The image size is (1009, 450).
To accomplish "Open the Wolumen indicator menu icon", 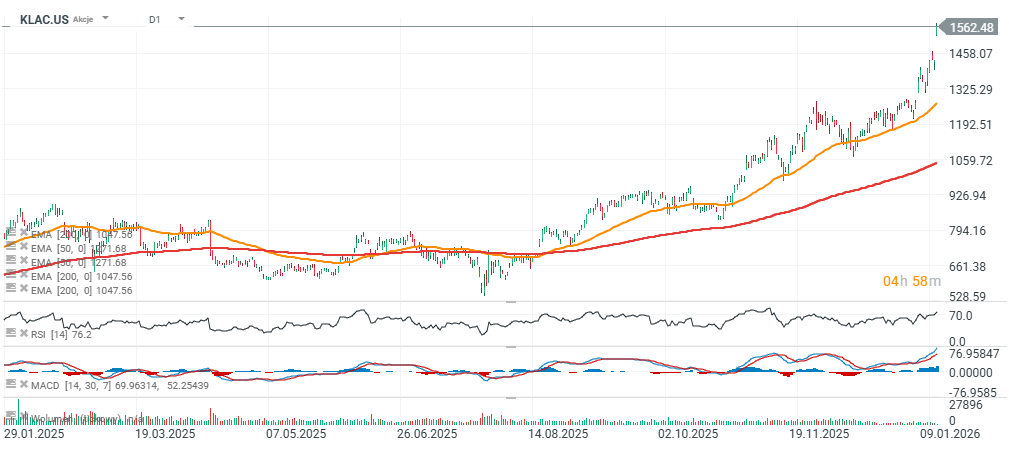I will [10, 417].
